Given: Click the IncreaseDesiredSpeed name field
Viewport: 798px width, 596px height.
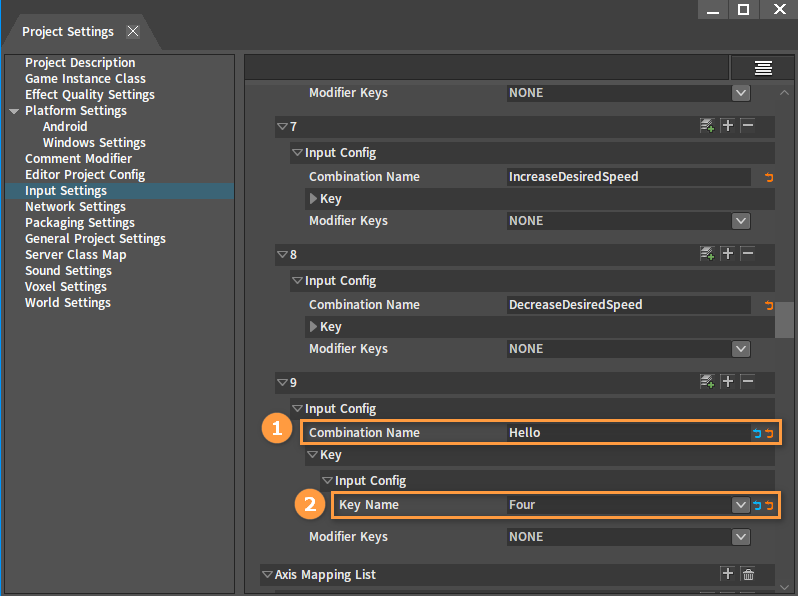Looking at the screenshot, I should coord(629,177).
